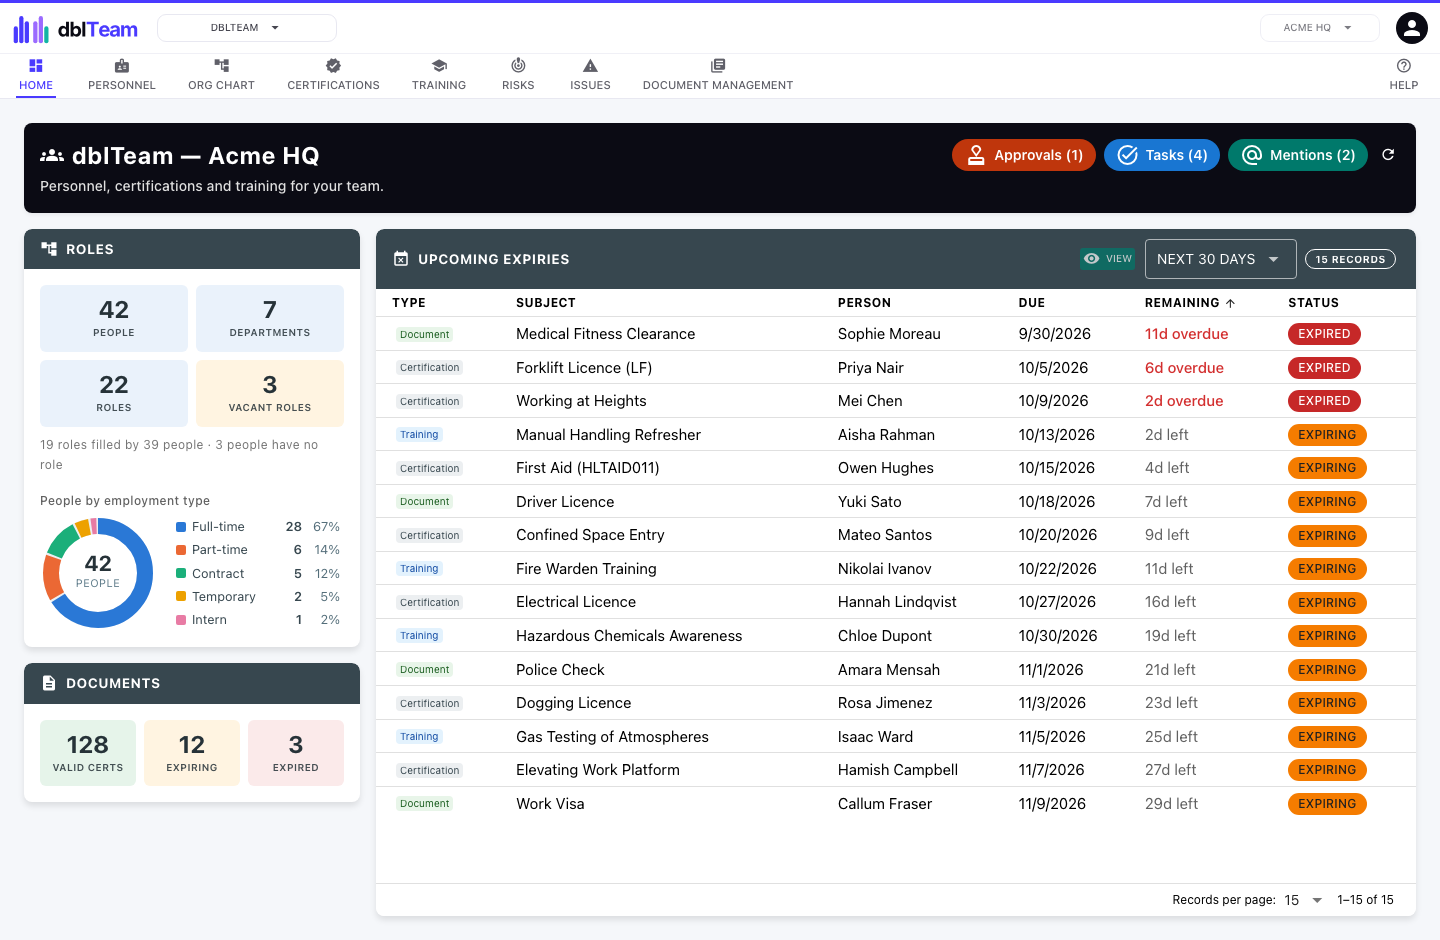Screen dimensions: 1440x940
Task: Select the Medical Fitness Clearance row
Action: point(896,334)
